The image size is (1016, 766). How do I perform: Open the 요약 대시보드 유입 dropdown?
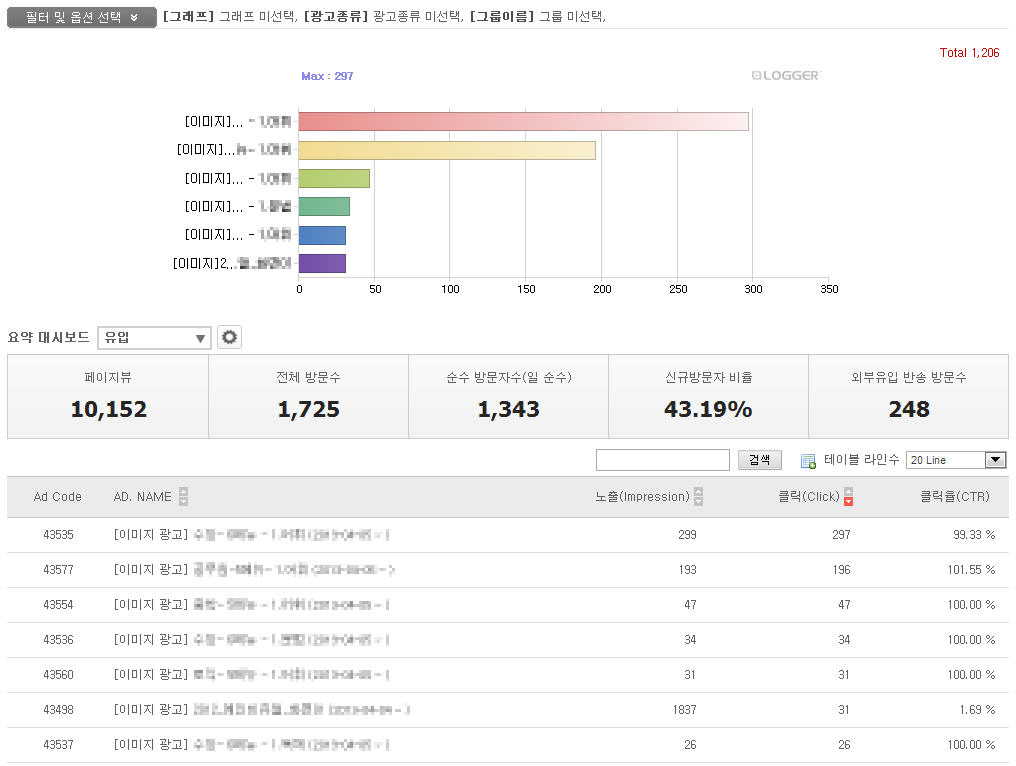pos(154,338)
